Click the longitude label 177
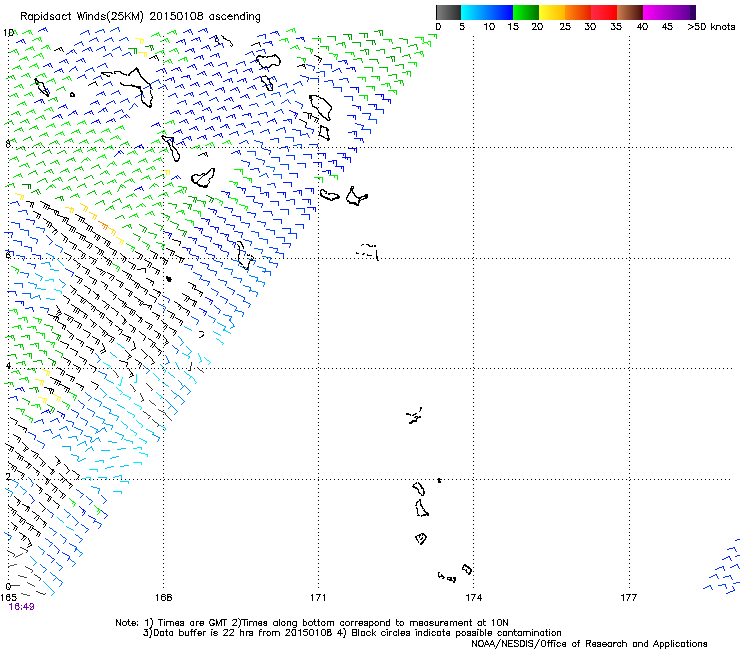740x650 pixels. tap(629, 598)
